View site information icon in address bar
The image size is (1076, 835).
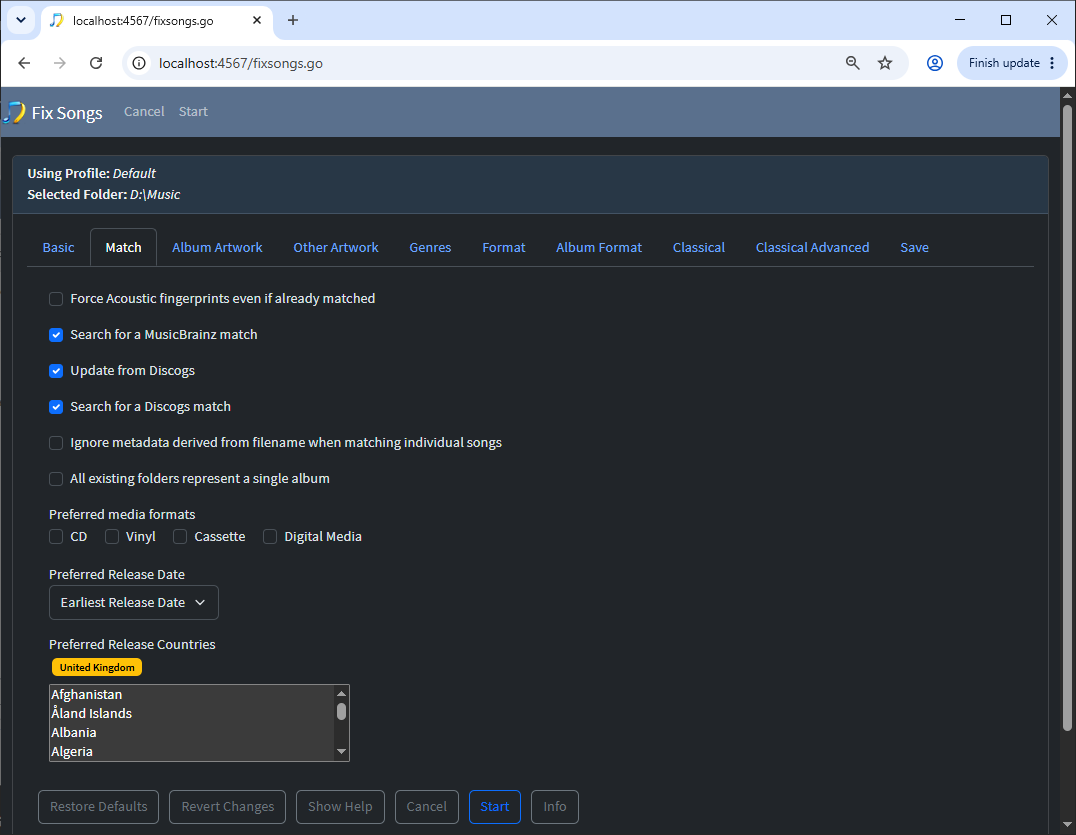point(139,63)
